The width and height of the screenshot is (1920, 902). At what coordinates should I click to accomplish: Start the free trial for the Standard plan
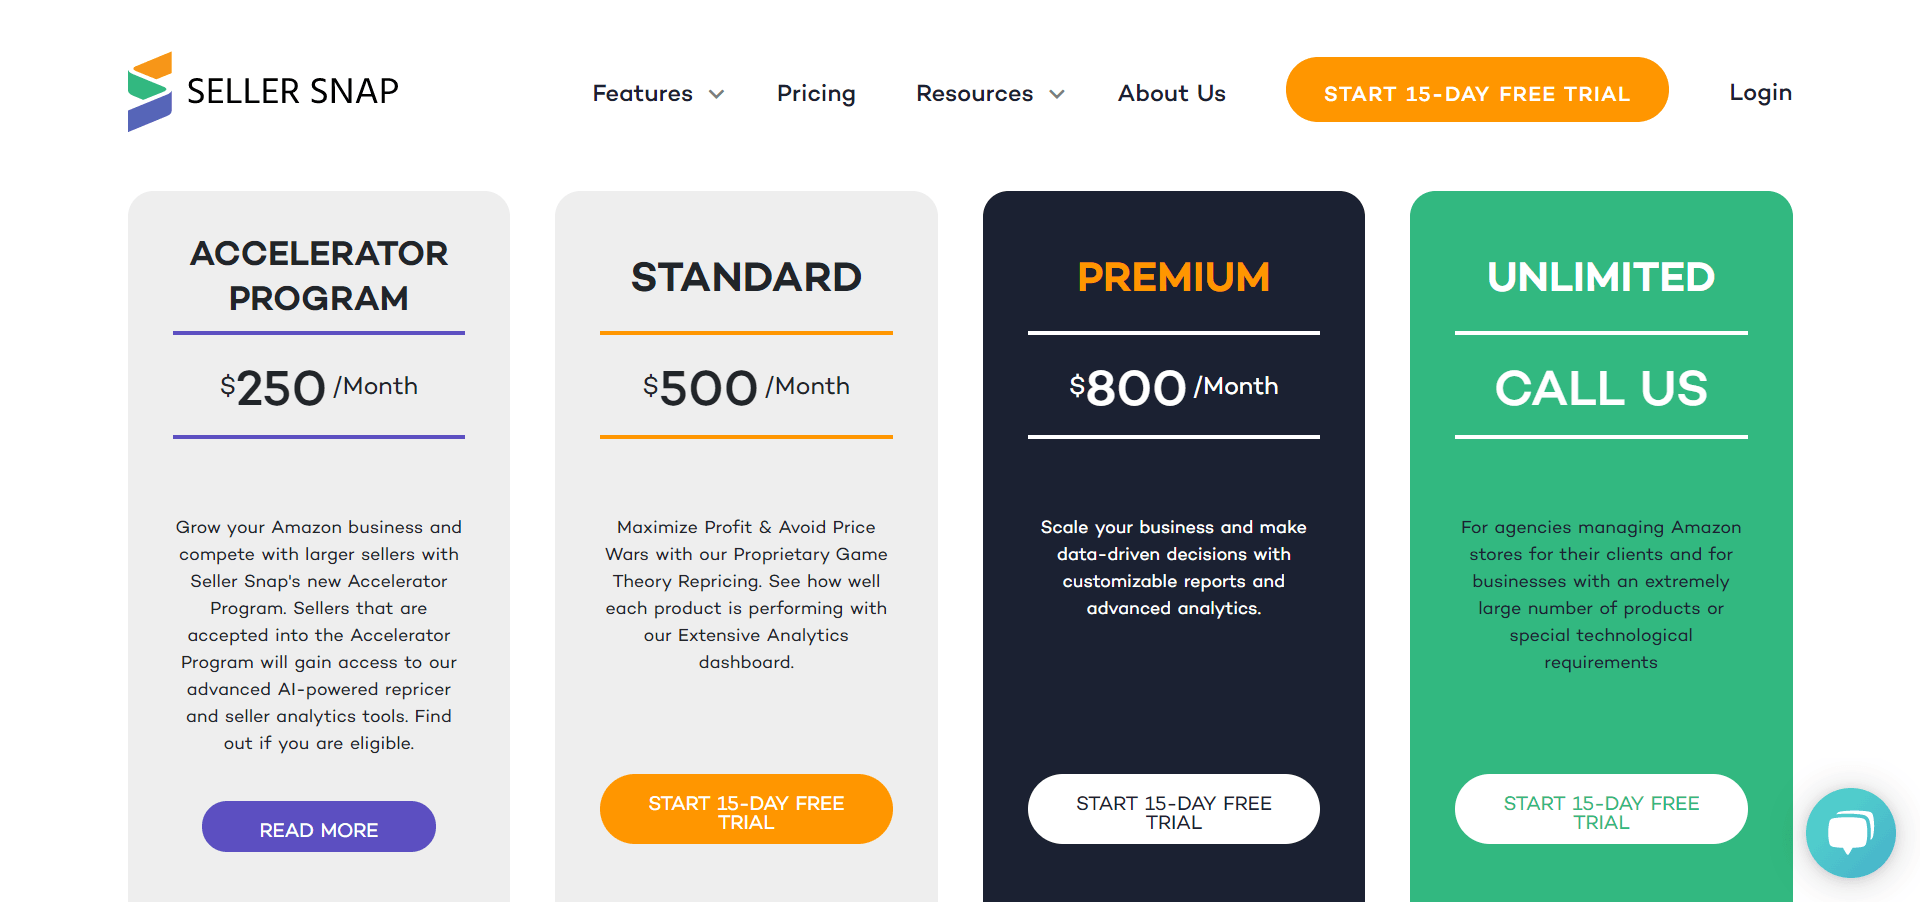[746, 809]
